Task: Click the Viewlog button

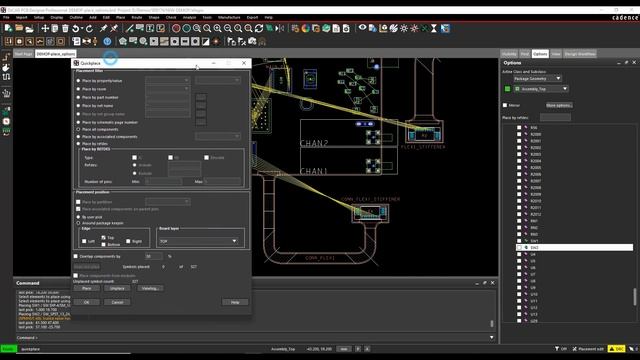Action: coord(151,288)
